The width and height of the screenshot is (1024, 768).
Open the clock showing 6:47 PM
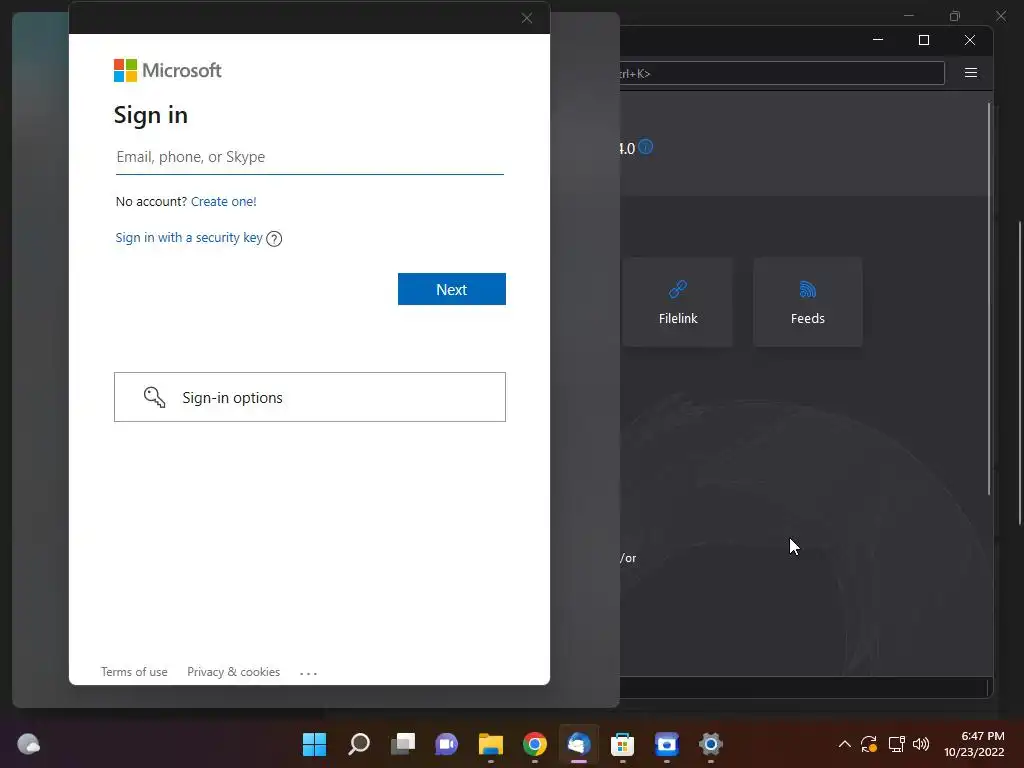pos(974,744)
